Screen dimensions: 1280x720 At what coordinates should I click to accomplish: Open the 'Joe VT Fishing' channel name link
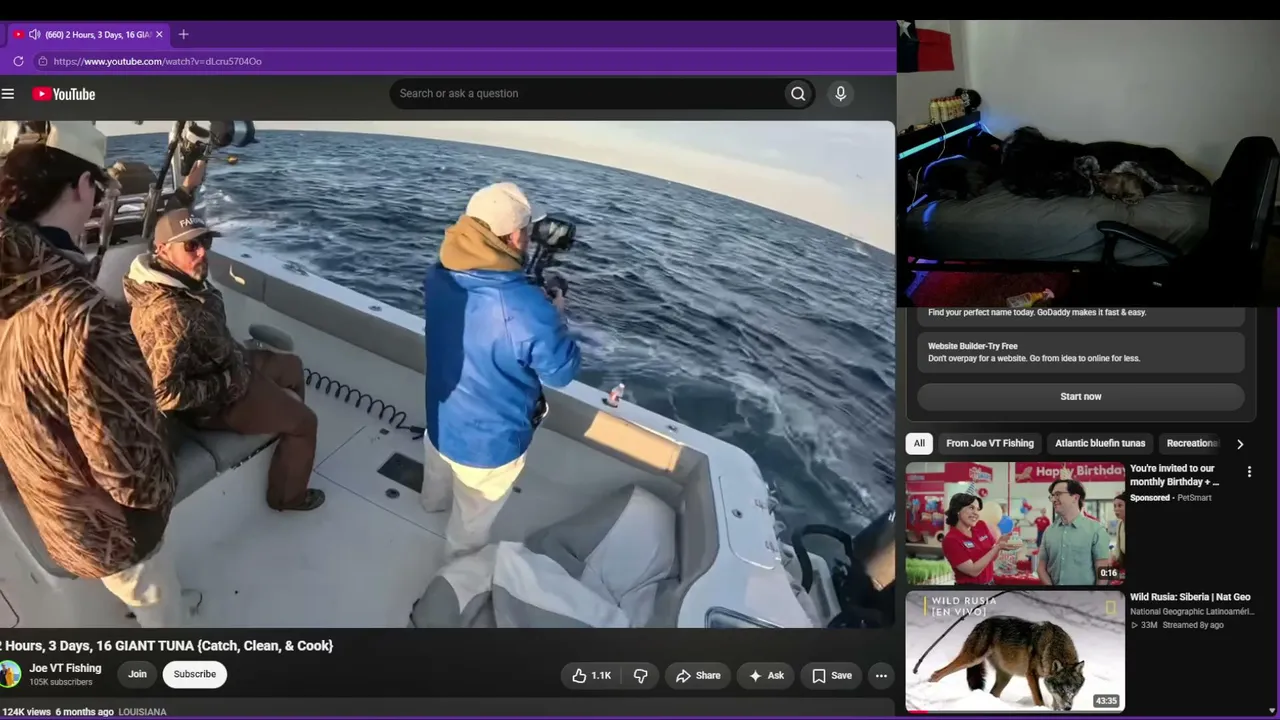[x=65, y=668]
